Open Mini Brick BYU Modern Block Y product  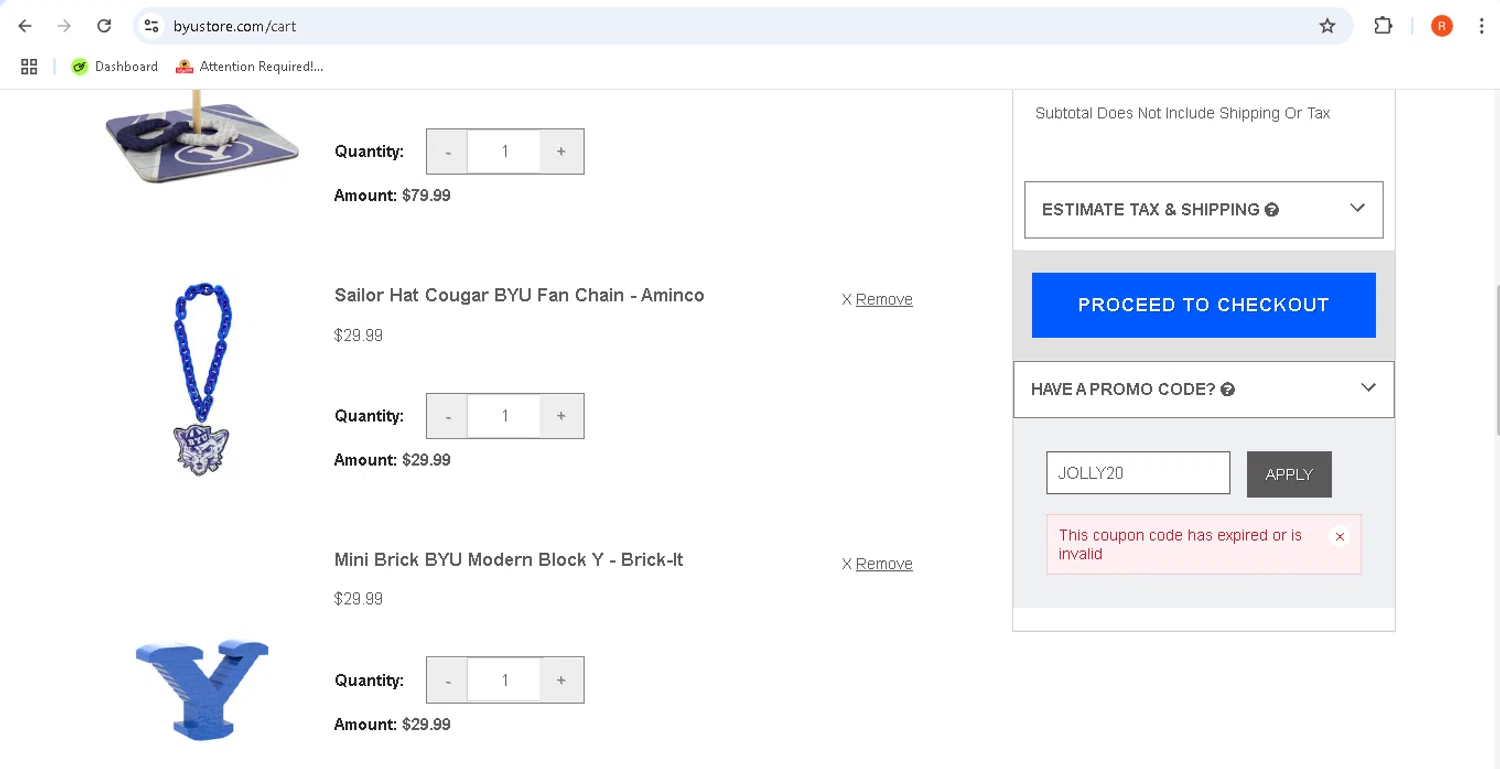tap(508, 559)
